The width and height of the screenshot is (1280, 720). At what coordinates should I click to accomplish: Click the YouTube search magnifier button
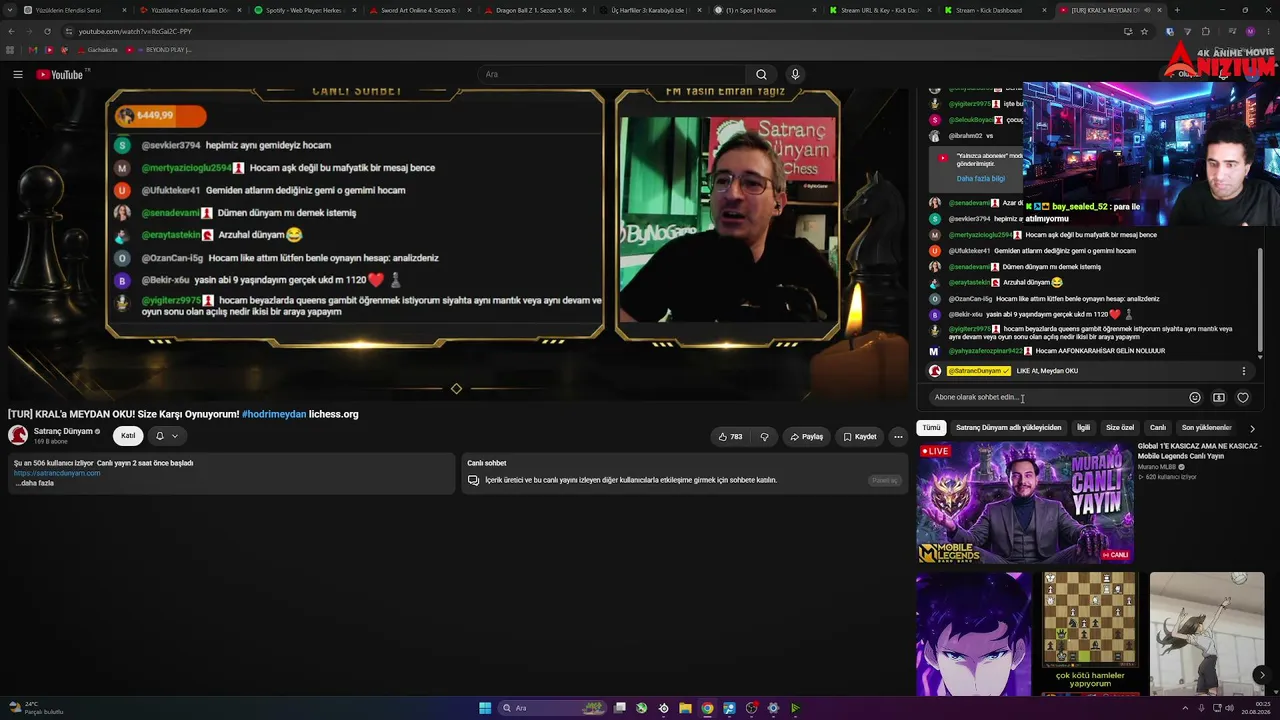tap(761, 74)
